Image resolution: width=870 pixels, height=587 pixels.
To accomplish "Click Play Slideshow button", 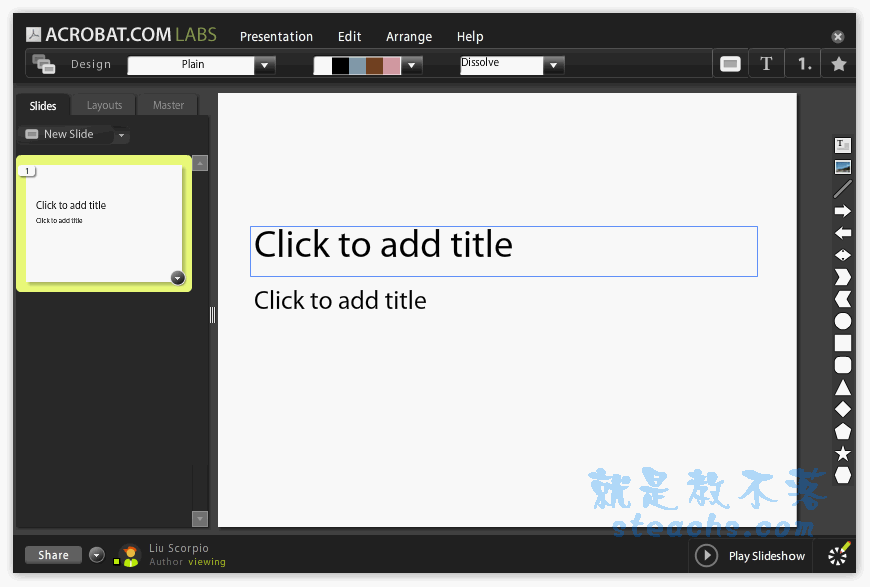I will (x=750, y=555).
